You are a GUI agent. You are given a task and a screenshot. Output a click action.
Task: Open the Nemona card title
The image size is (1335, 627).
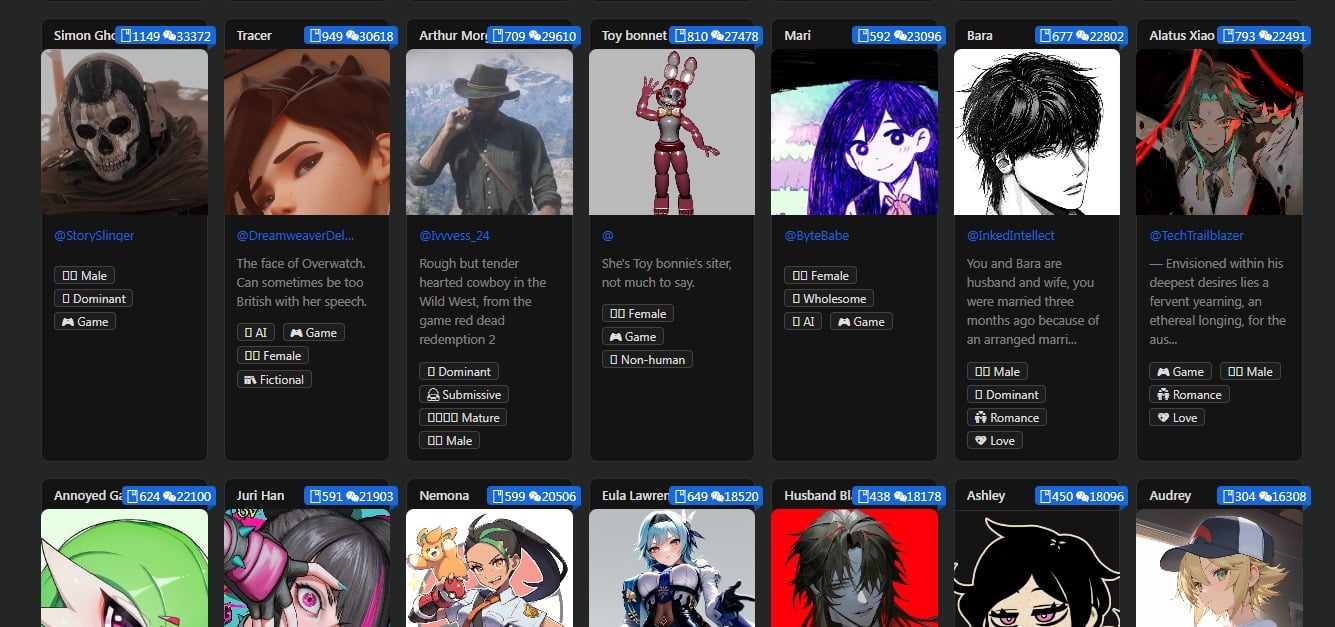tap(444, 495)
